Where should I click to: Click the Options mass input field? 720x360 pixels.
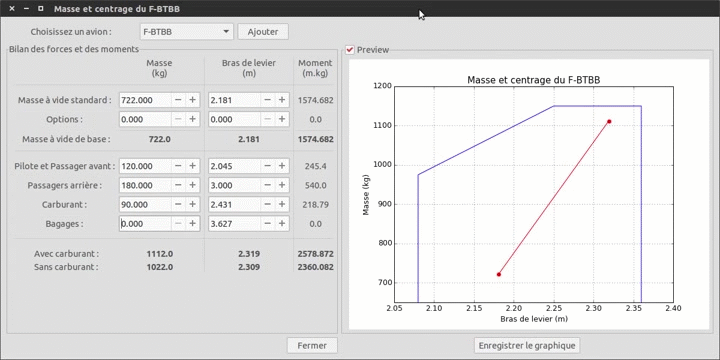click(146, 119)
